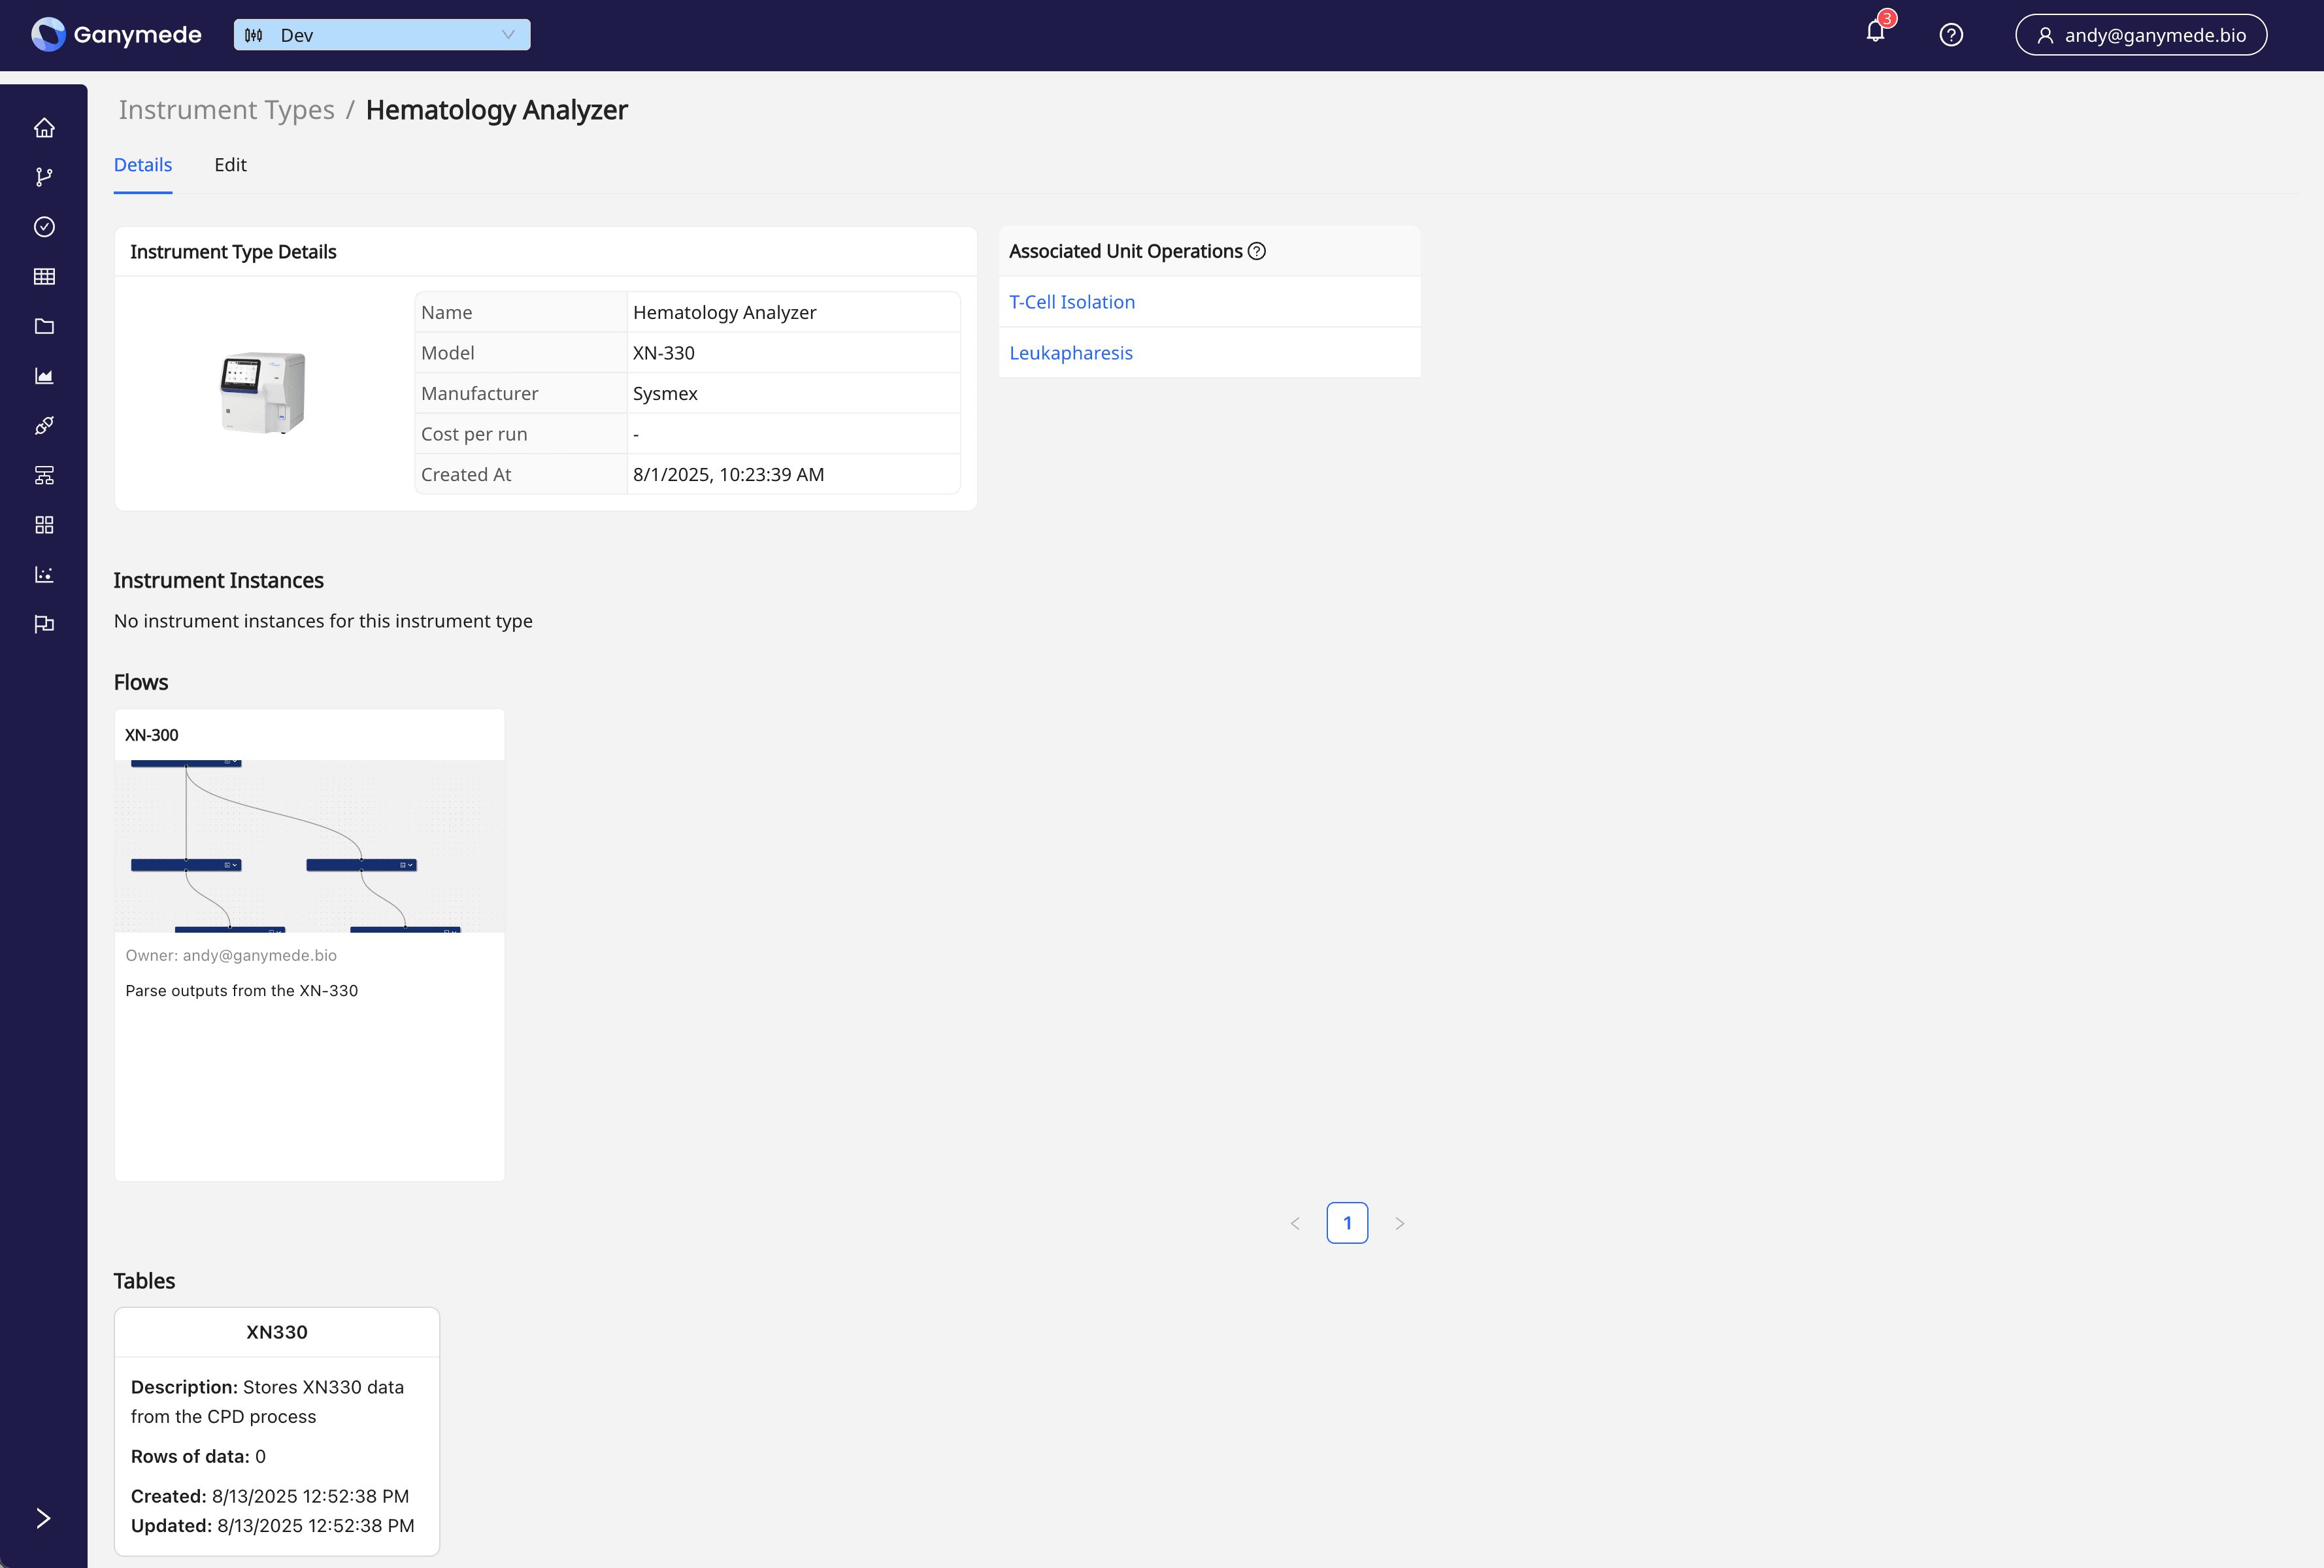Open the help question mark icon
This screenshot has height=1568, width=2324.
1951,35
